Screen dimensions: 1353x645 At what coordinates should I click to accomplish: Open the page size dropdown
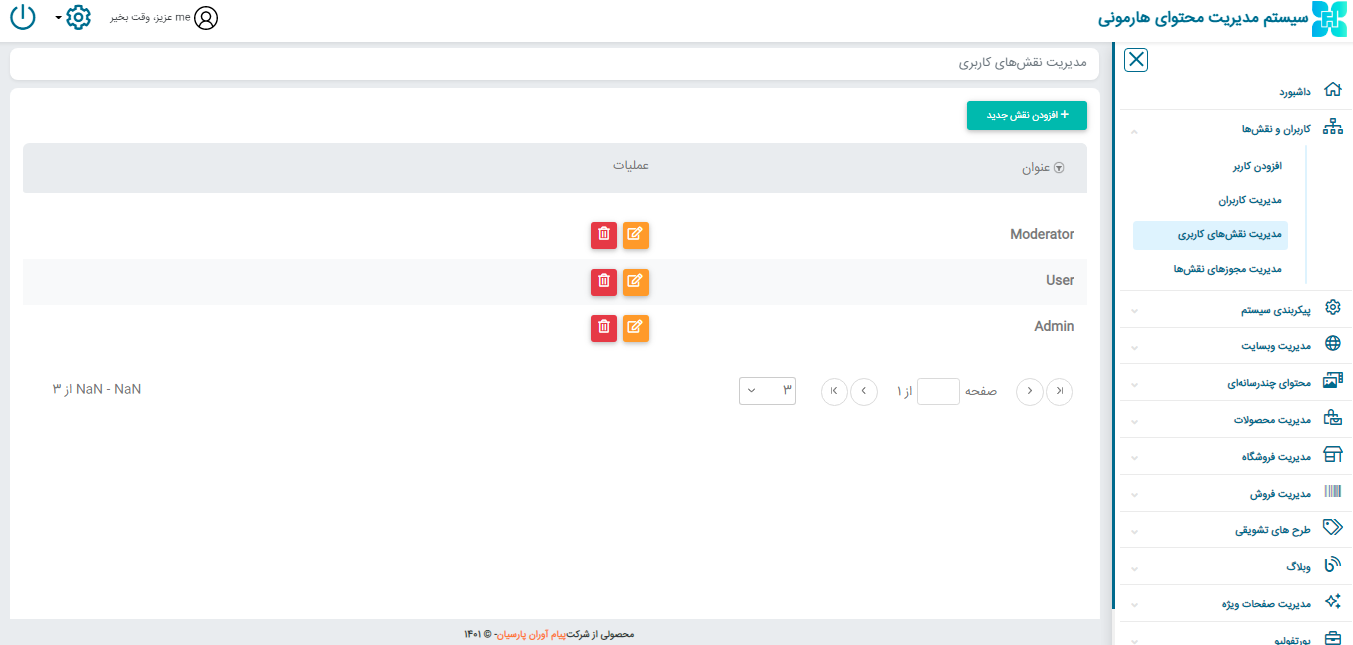pyautogui.click(x=767, y=390)
